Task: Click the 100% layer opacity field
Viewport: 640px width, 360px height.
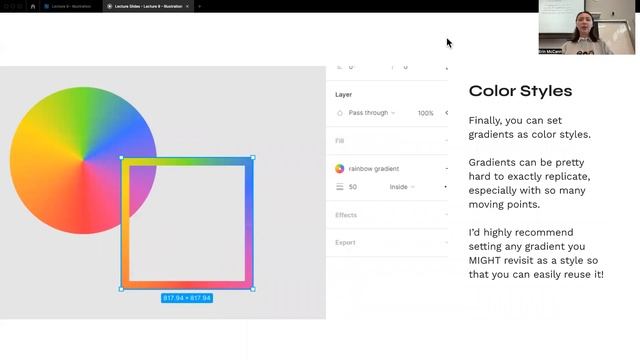Action: 425,113
